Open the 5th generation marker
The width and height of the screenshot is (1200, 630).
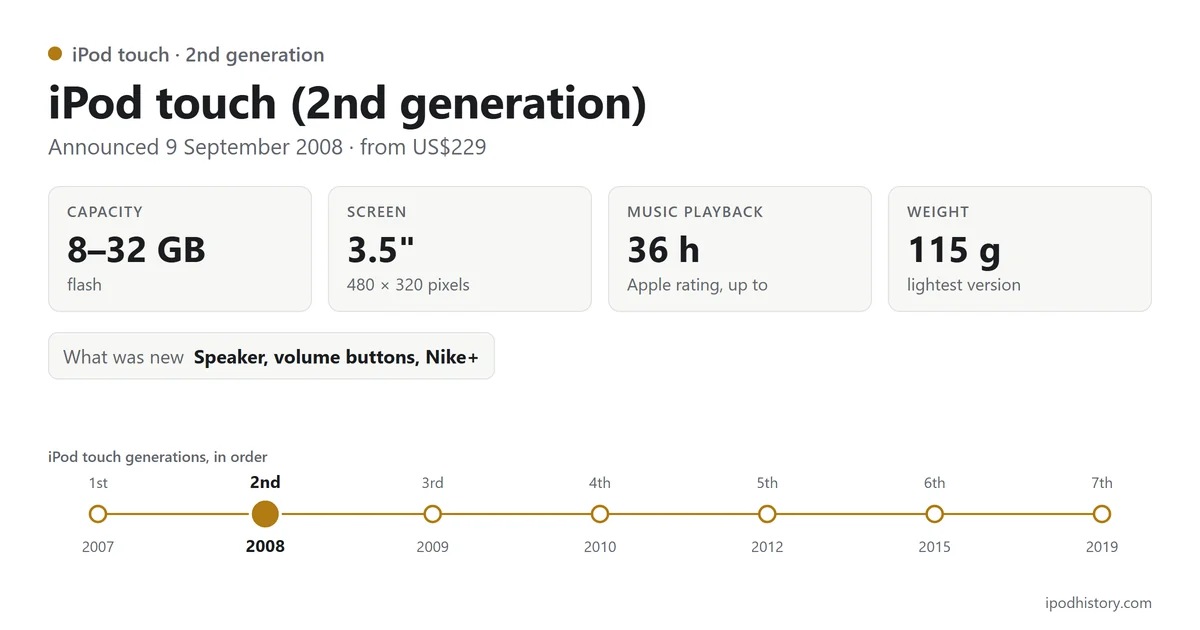pos(767,514)
